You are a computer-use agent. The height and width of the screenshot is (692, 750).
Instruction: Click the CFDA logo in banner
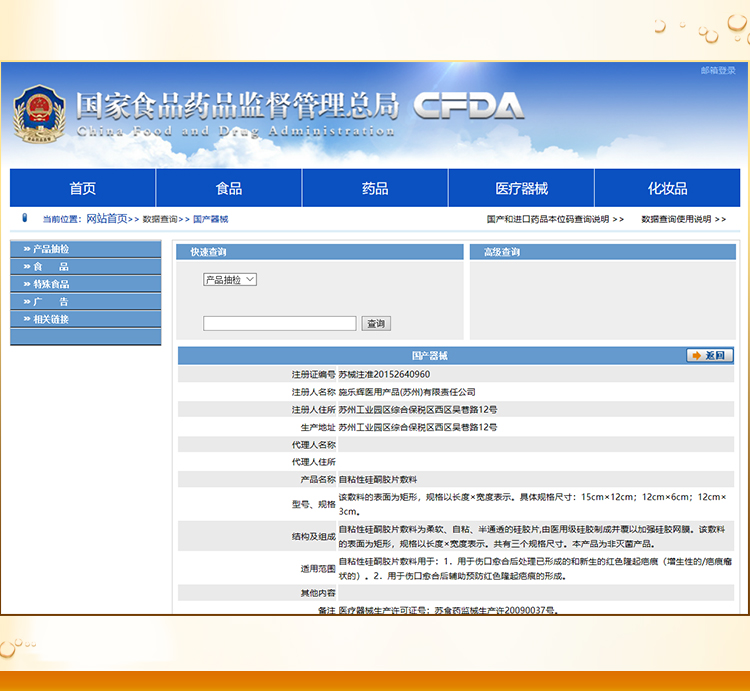pos(468,105)
